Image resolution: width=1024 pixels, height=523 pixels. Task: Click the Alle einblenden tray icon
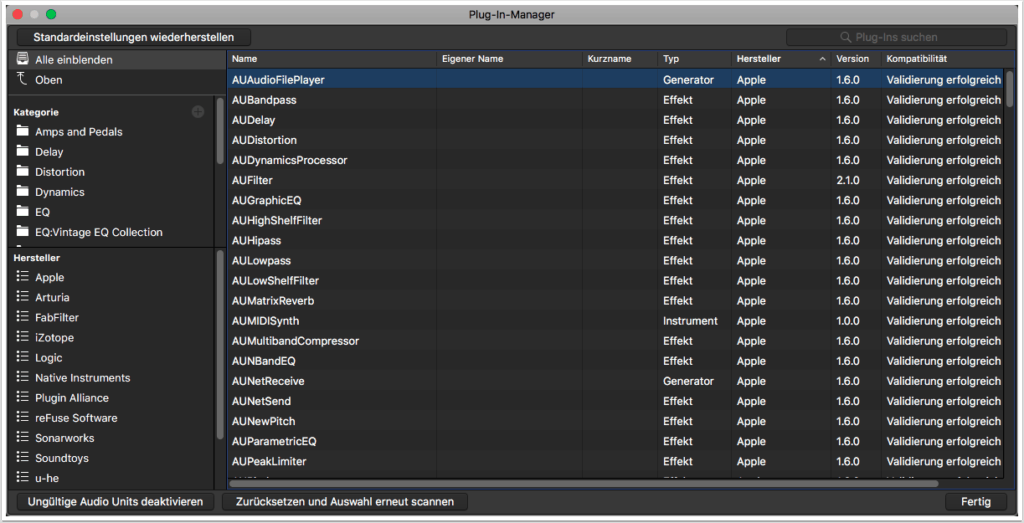click(x=23, y=59)
